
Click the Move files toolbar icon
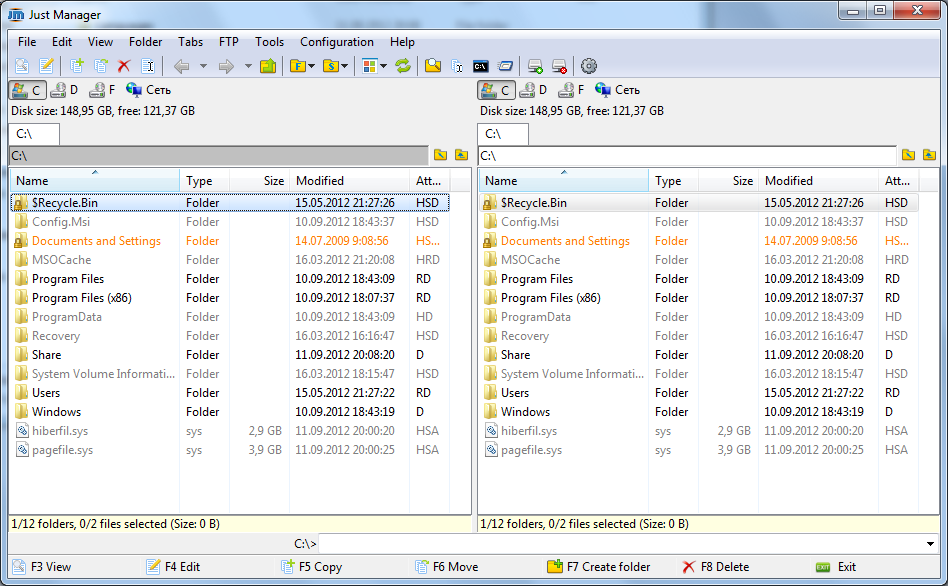[101, 65]
